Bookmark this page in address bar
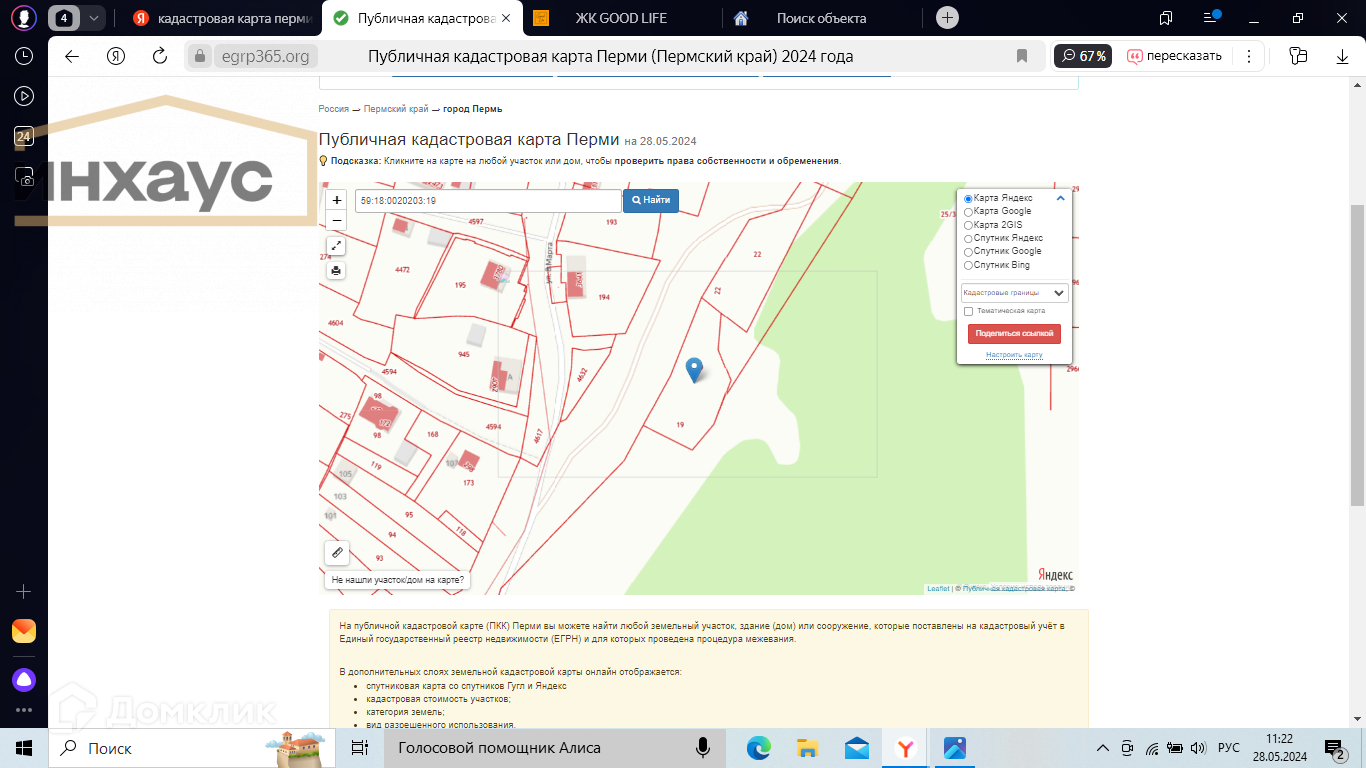The width and height of the screenshot is (1366, 768). point(1022,56)
